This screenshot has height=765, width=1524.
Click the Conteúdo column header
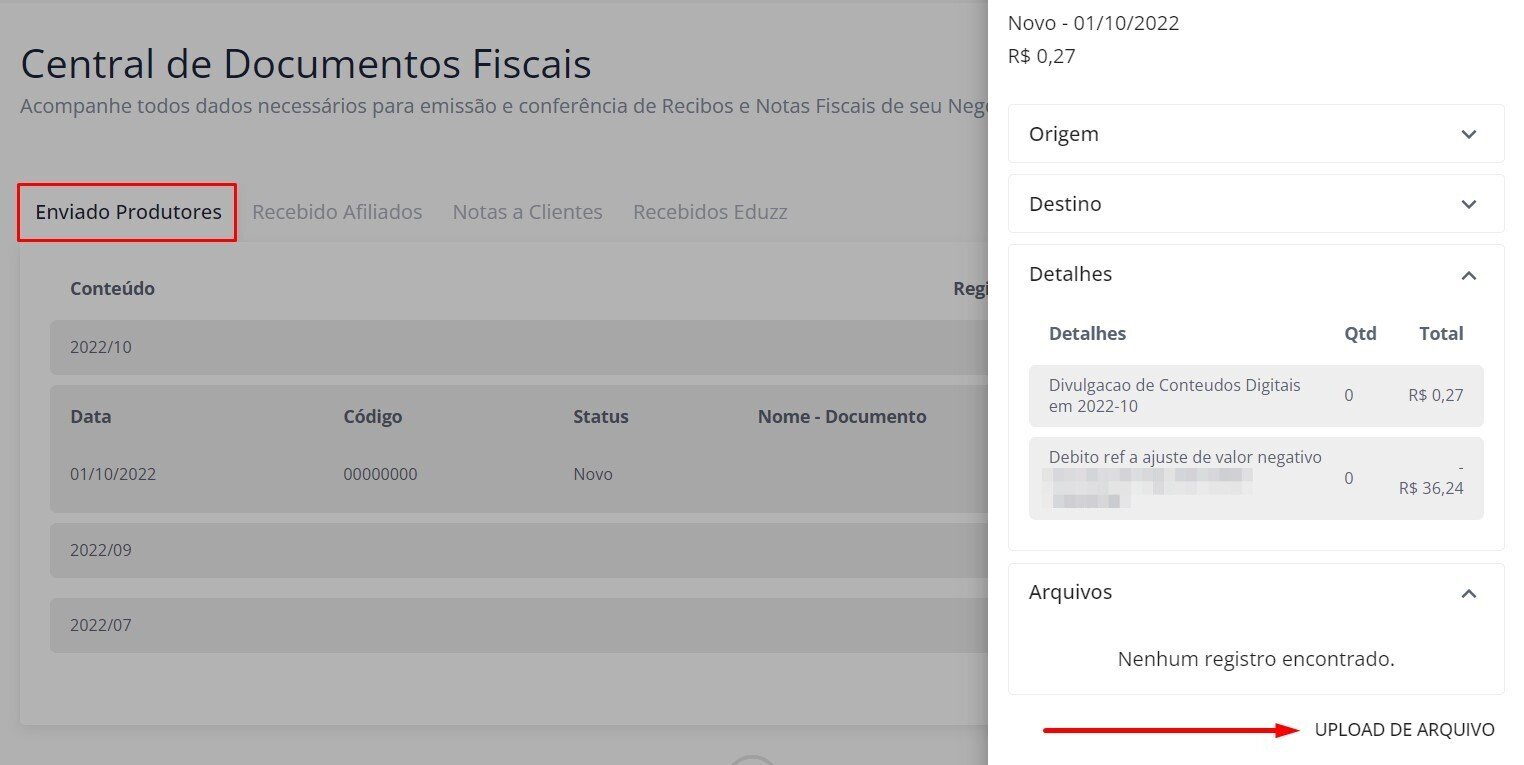(x=112, y=289)
